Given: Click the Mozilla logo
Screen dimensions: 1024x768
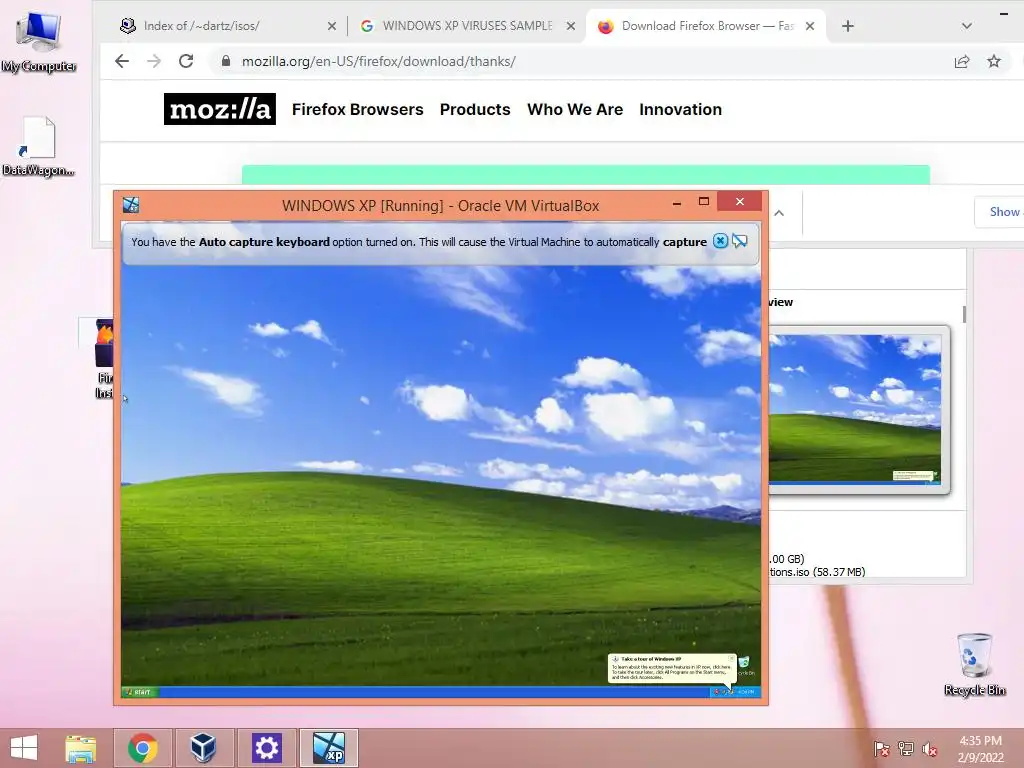Looking at the screenshot, I should [219, 109].
